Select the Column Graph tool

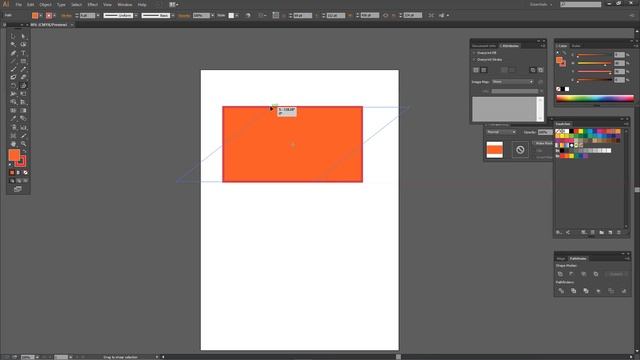tap(23, 127)
